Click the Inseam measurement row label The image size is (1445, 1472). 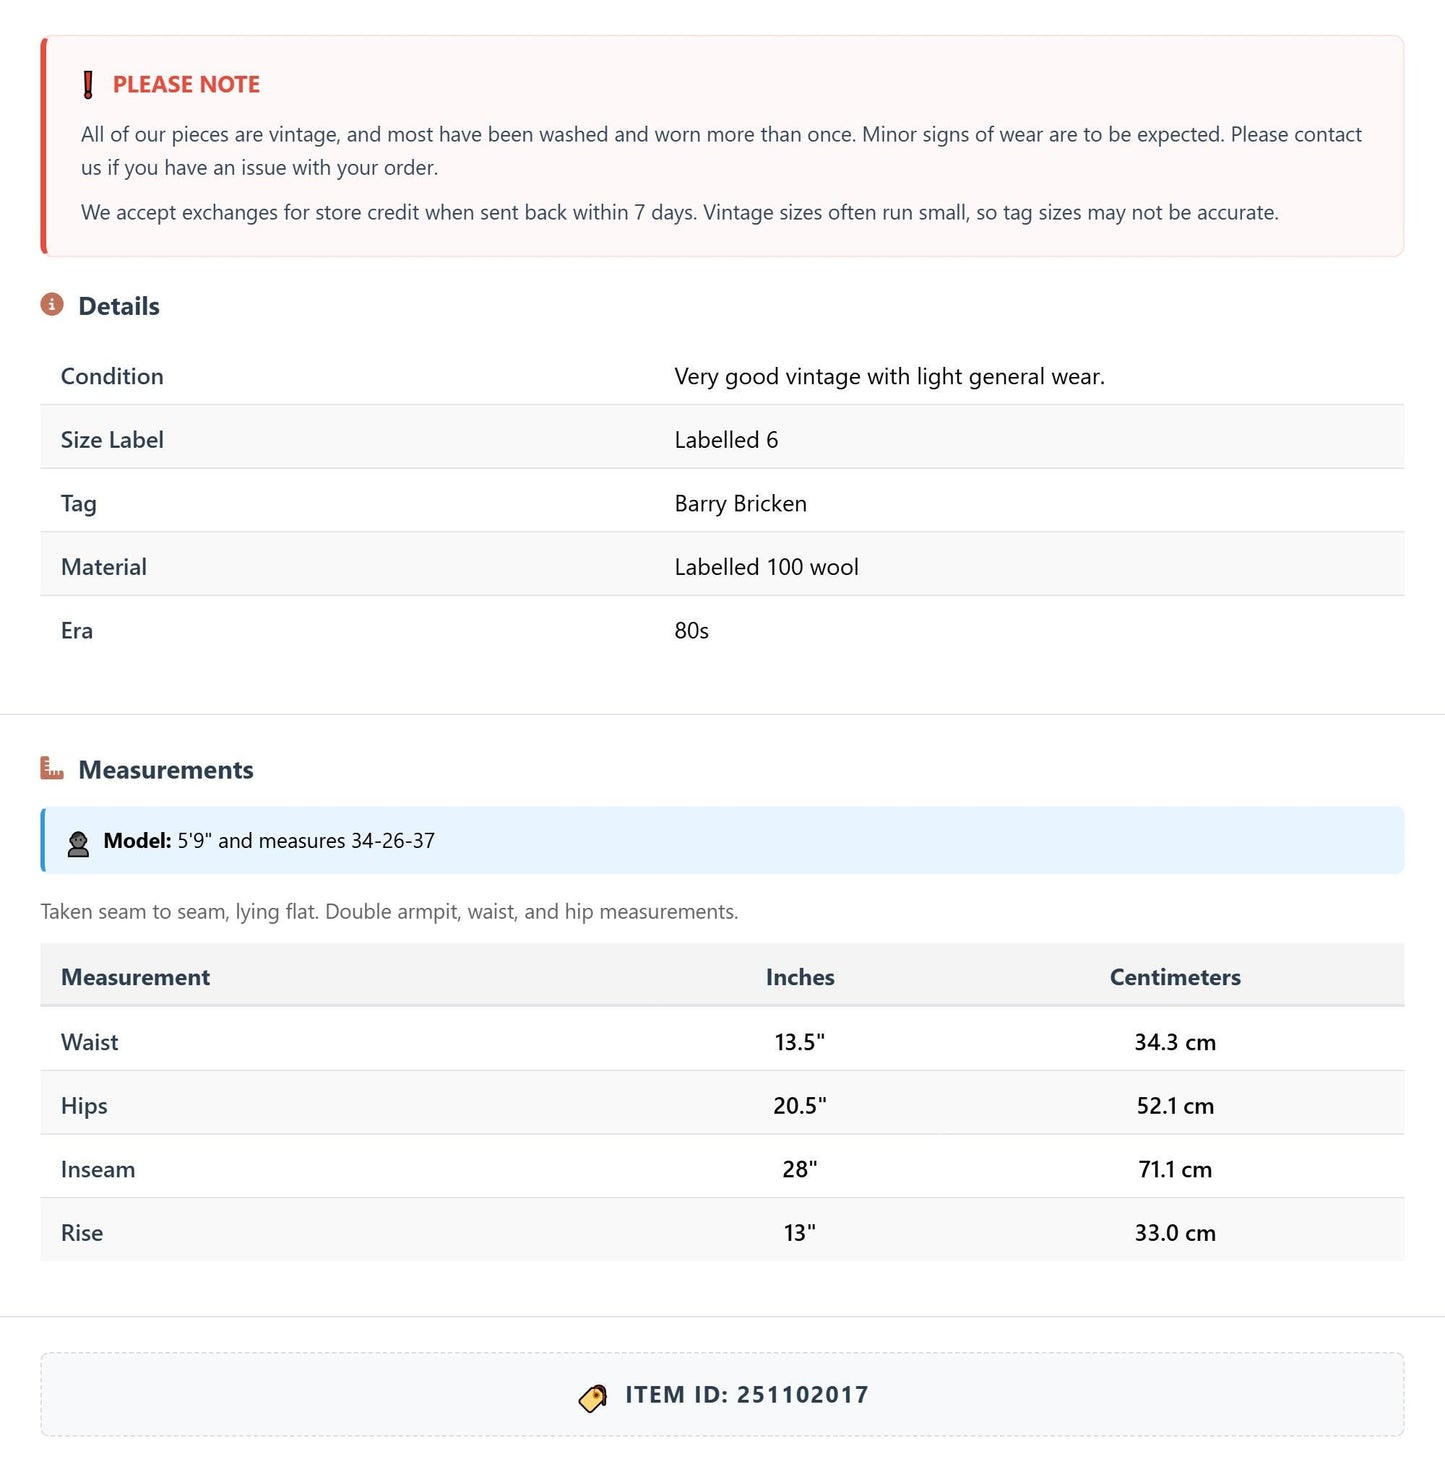(98, 1169)
